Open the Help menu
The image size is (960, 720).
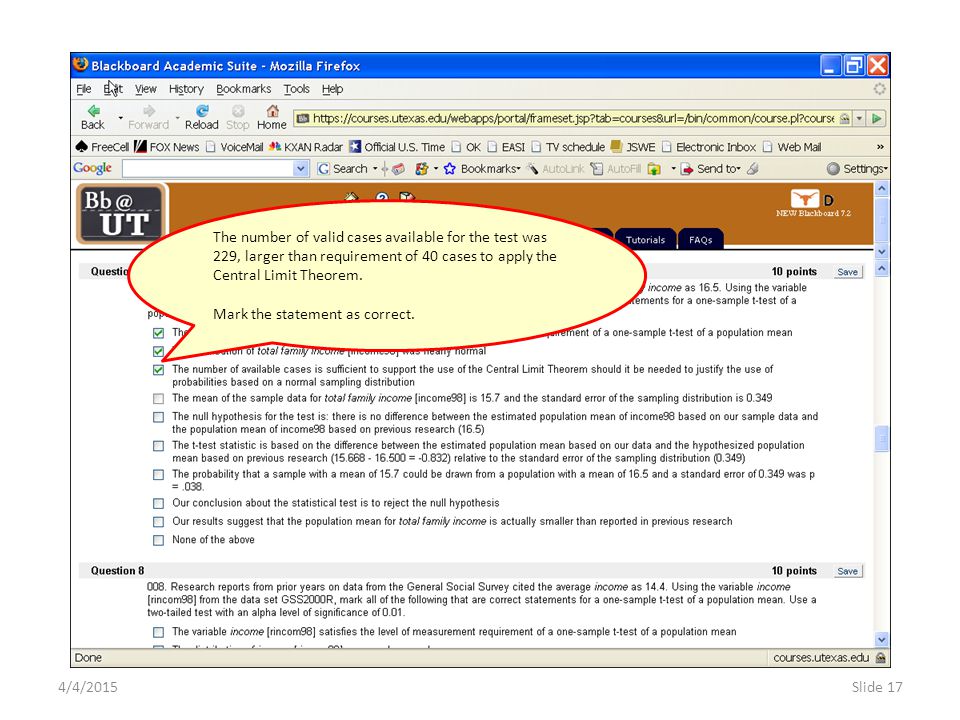pos(332,89)
